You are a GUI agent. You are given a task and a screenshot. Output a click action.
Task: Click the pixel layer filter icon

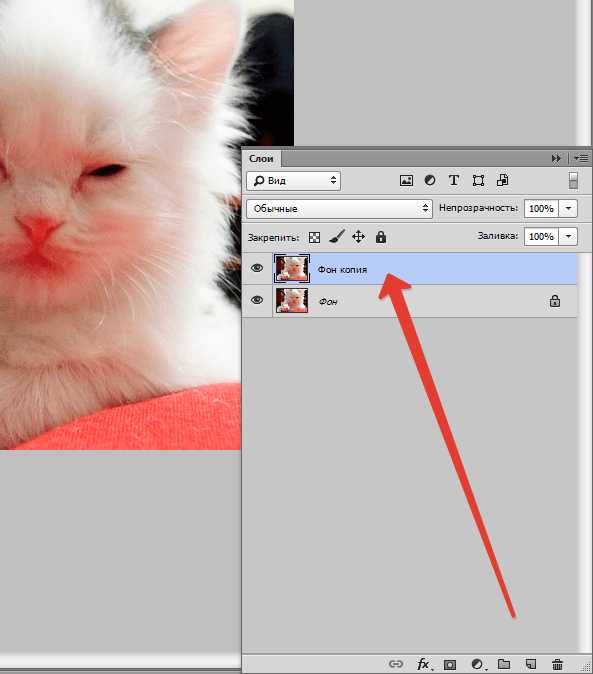[x=406, y=181]
